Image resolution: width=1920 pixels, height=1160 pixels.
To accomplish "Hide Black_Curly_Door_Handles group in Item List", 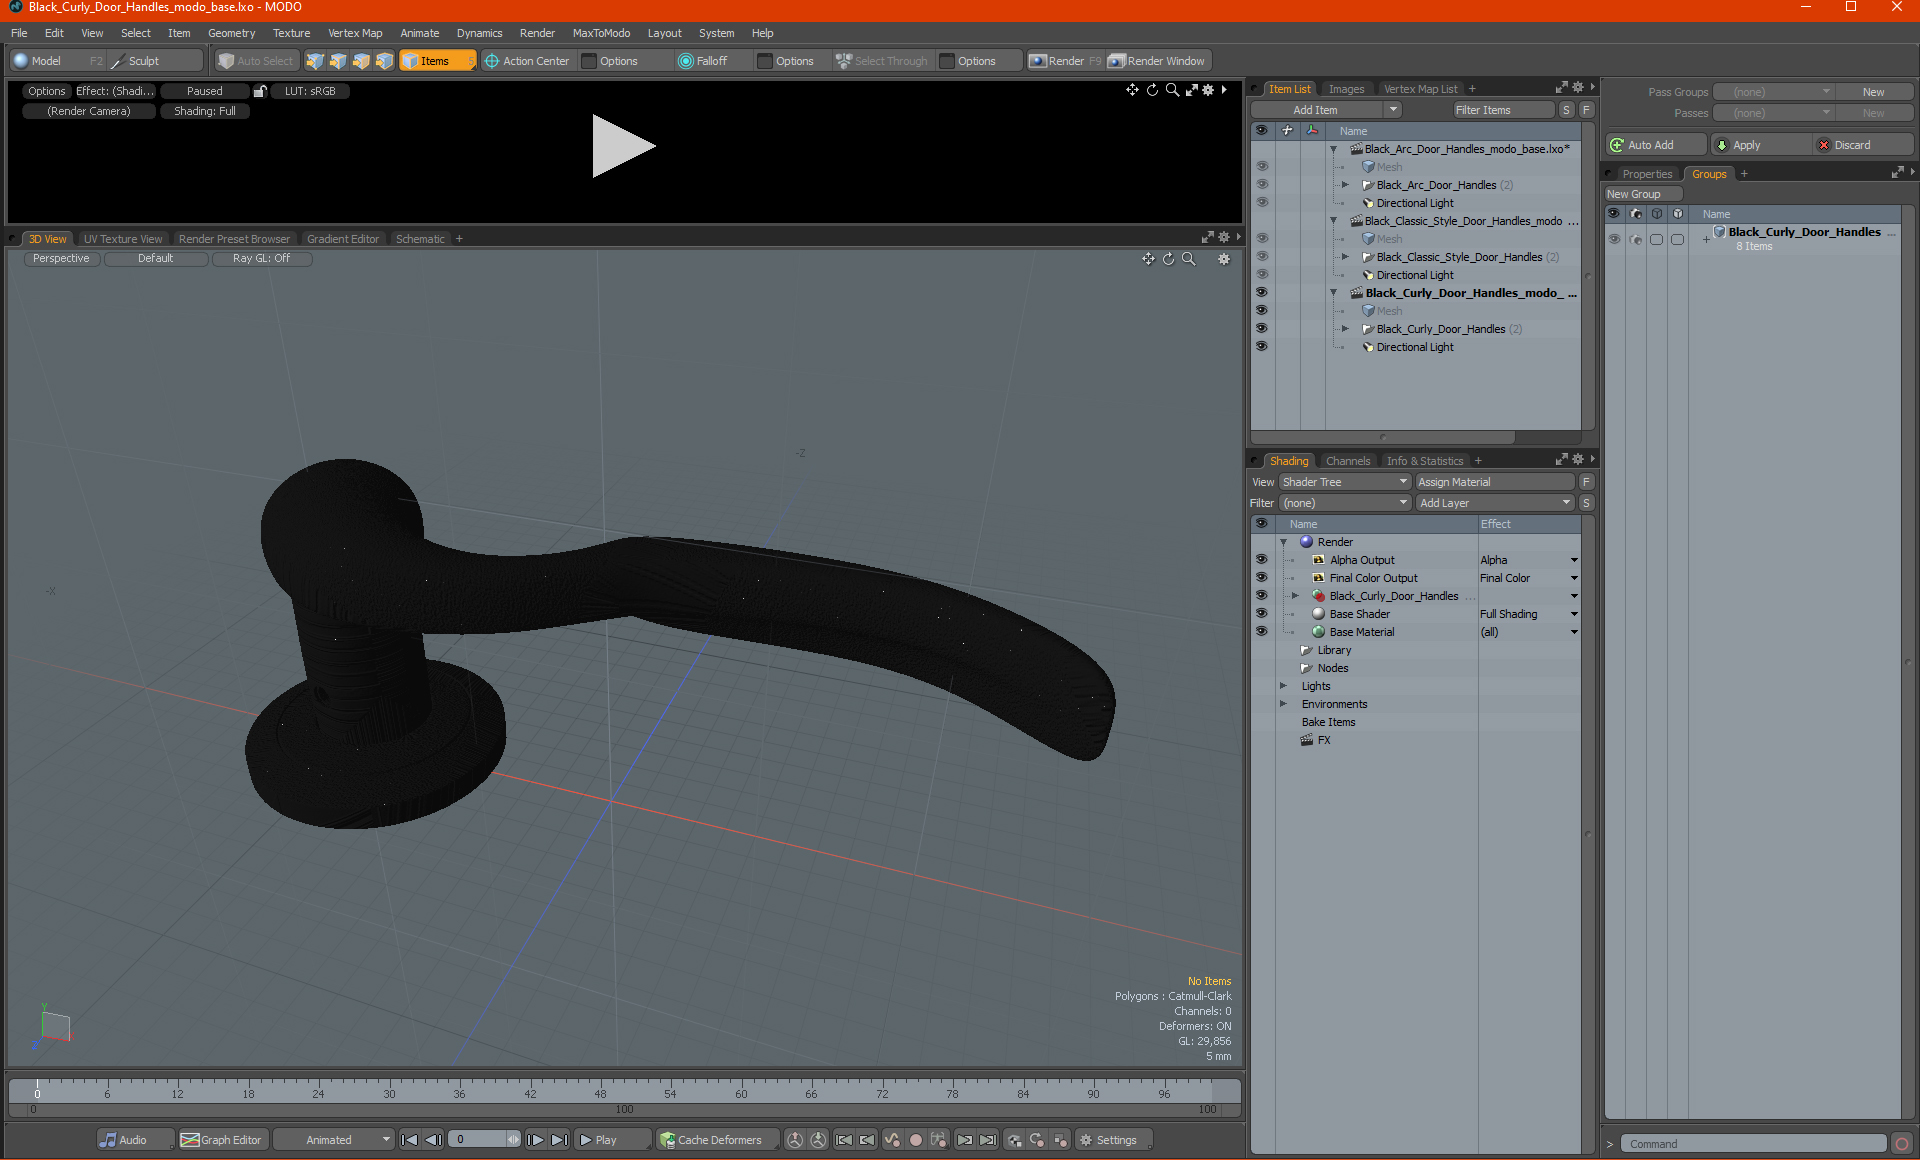I will [1261, 329].
